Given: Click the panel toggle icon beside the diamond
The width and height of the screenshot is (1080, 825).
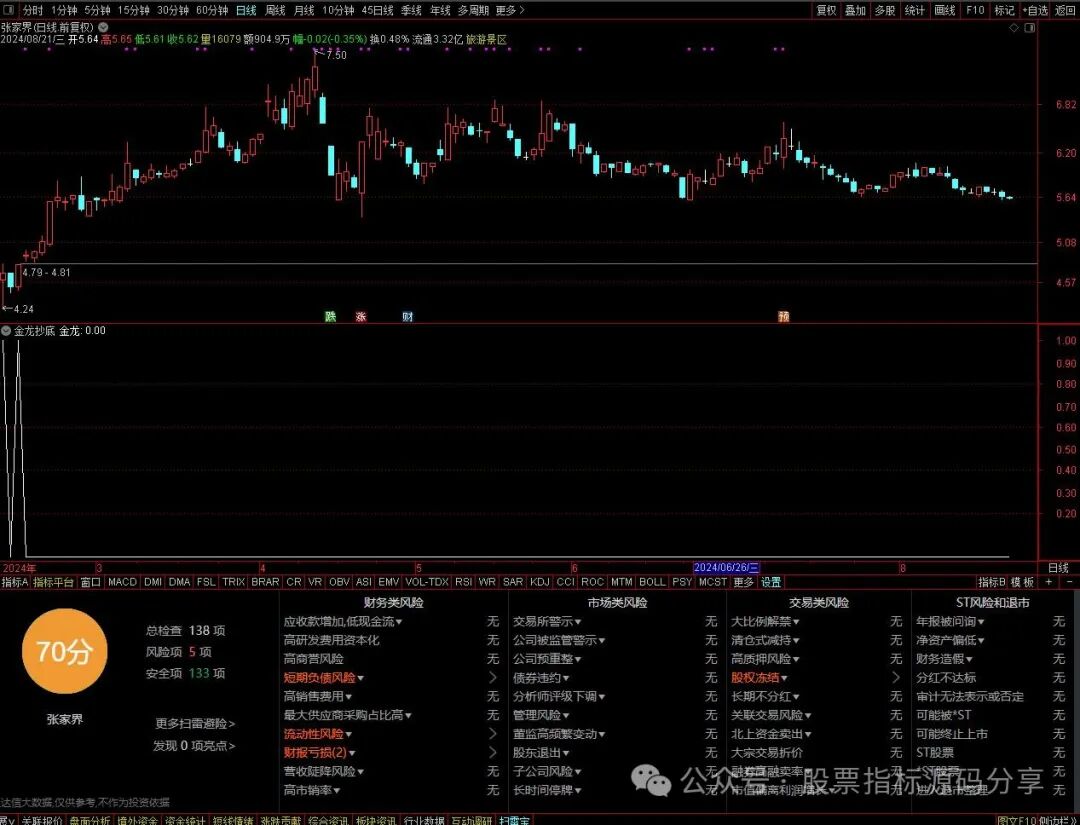Looking at the screenshot, I should (1030, 28).
